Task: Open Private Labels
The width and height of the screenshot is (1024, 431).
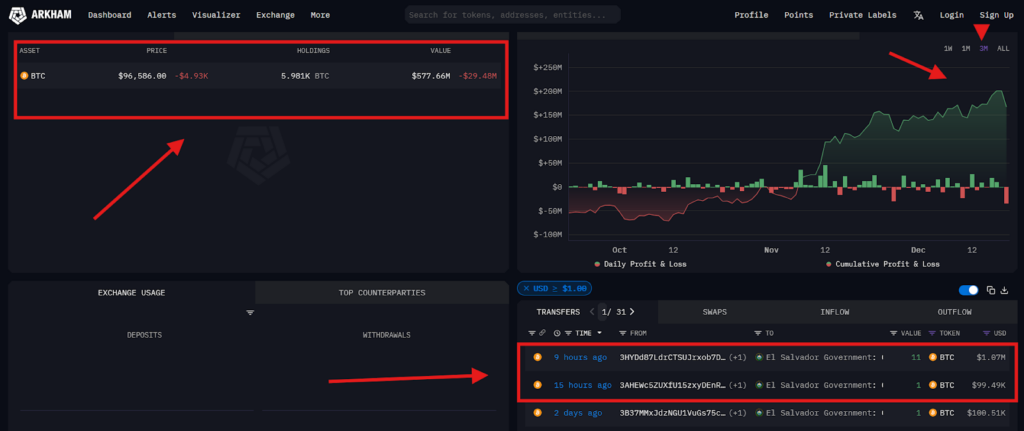Action: (863, 15)
